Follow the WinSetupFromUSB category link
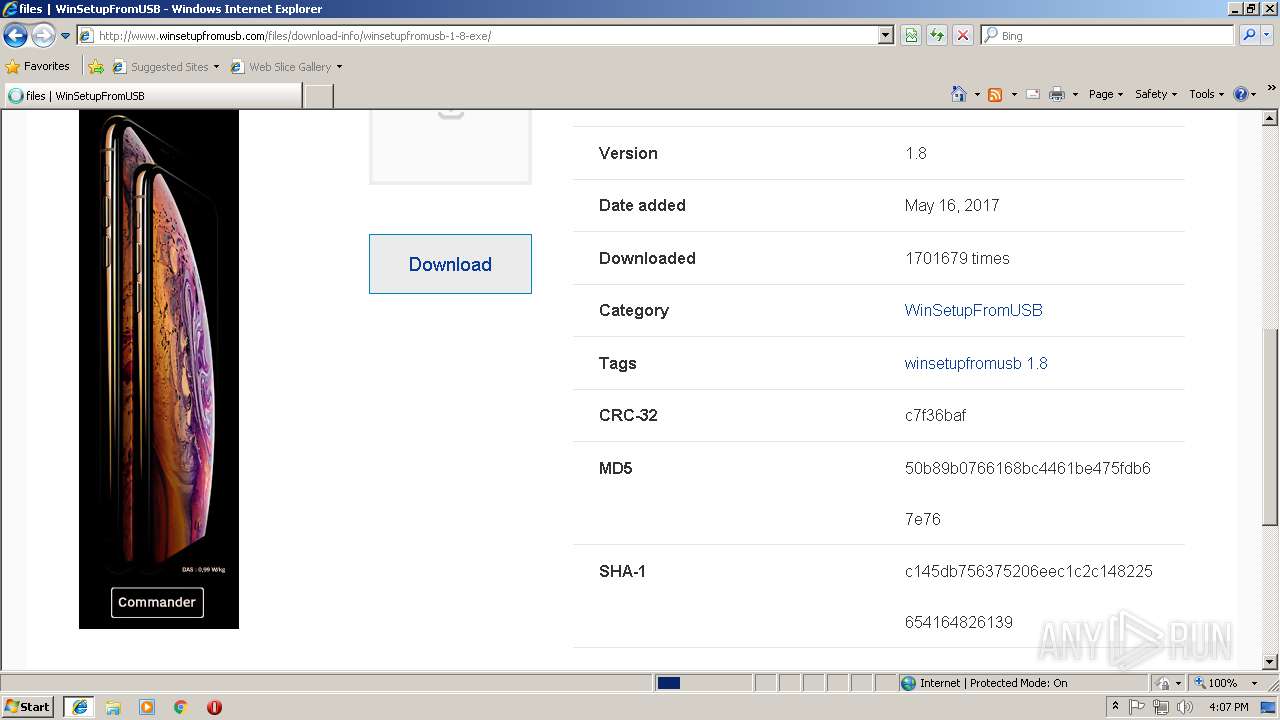This screenshot has width=1280, height=720. coord(973,310)
